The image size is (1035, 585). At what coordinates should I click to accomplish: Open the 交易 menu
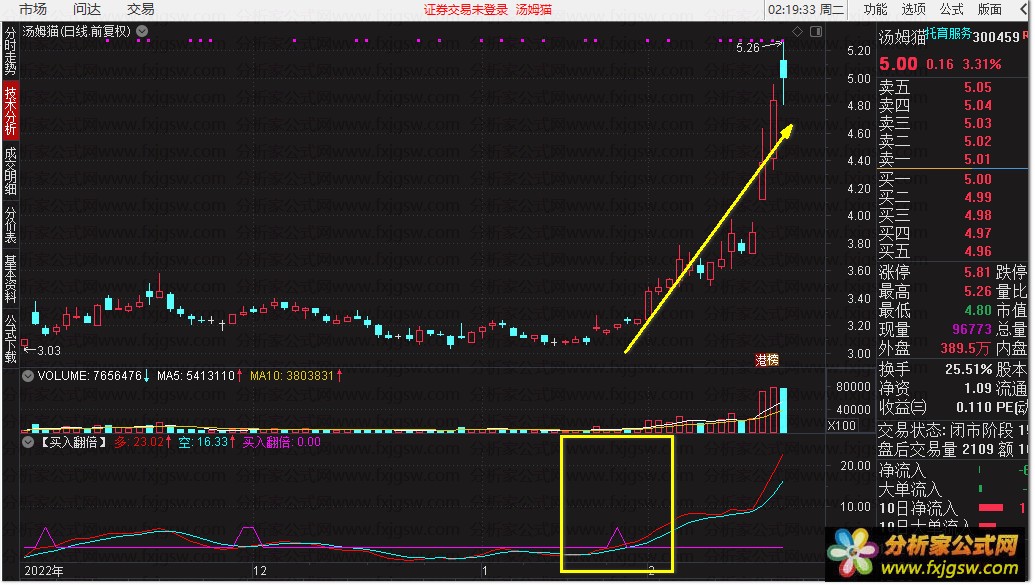[141, 9]
